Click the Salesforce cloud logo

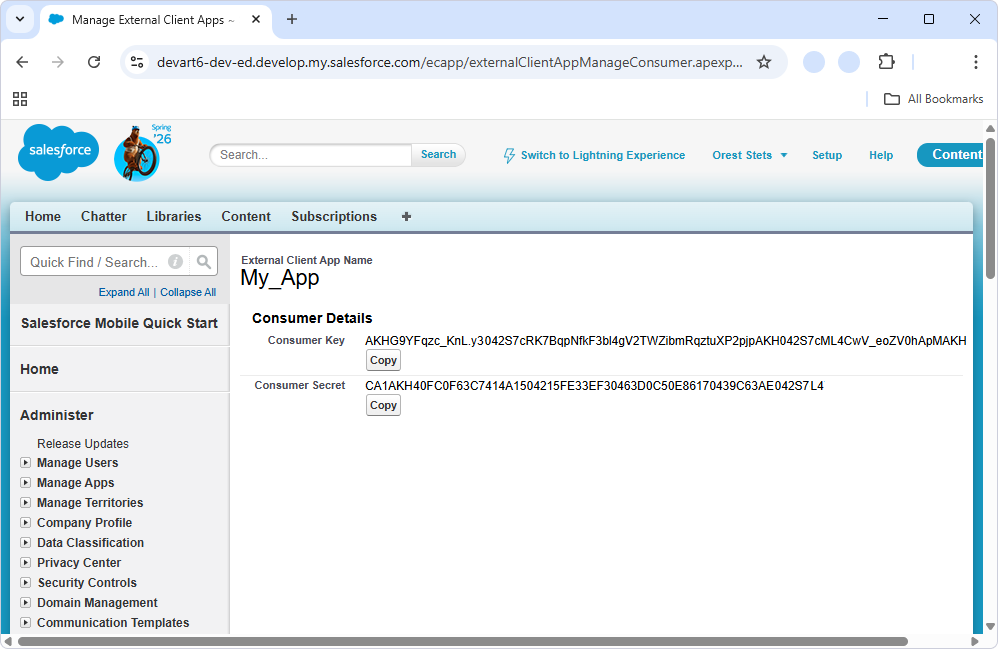57,150
